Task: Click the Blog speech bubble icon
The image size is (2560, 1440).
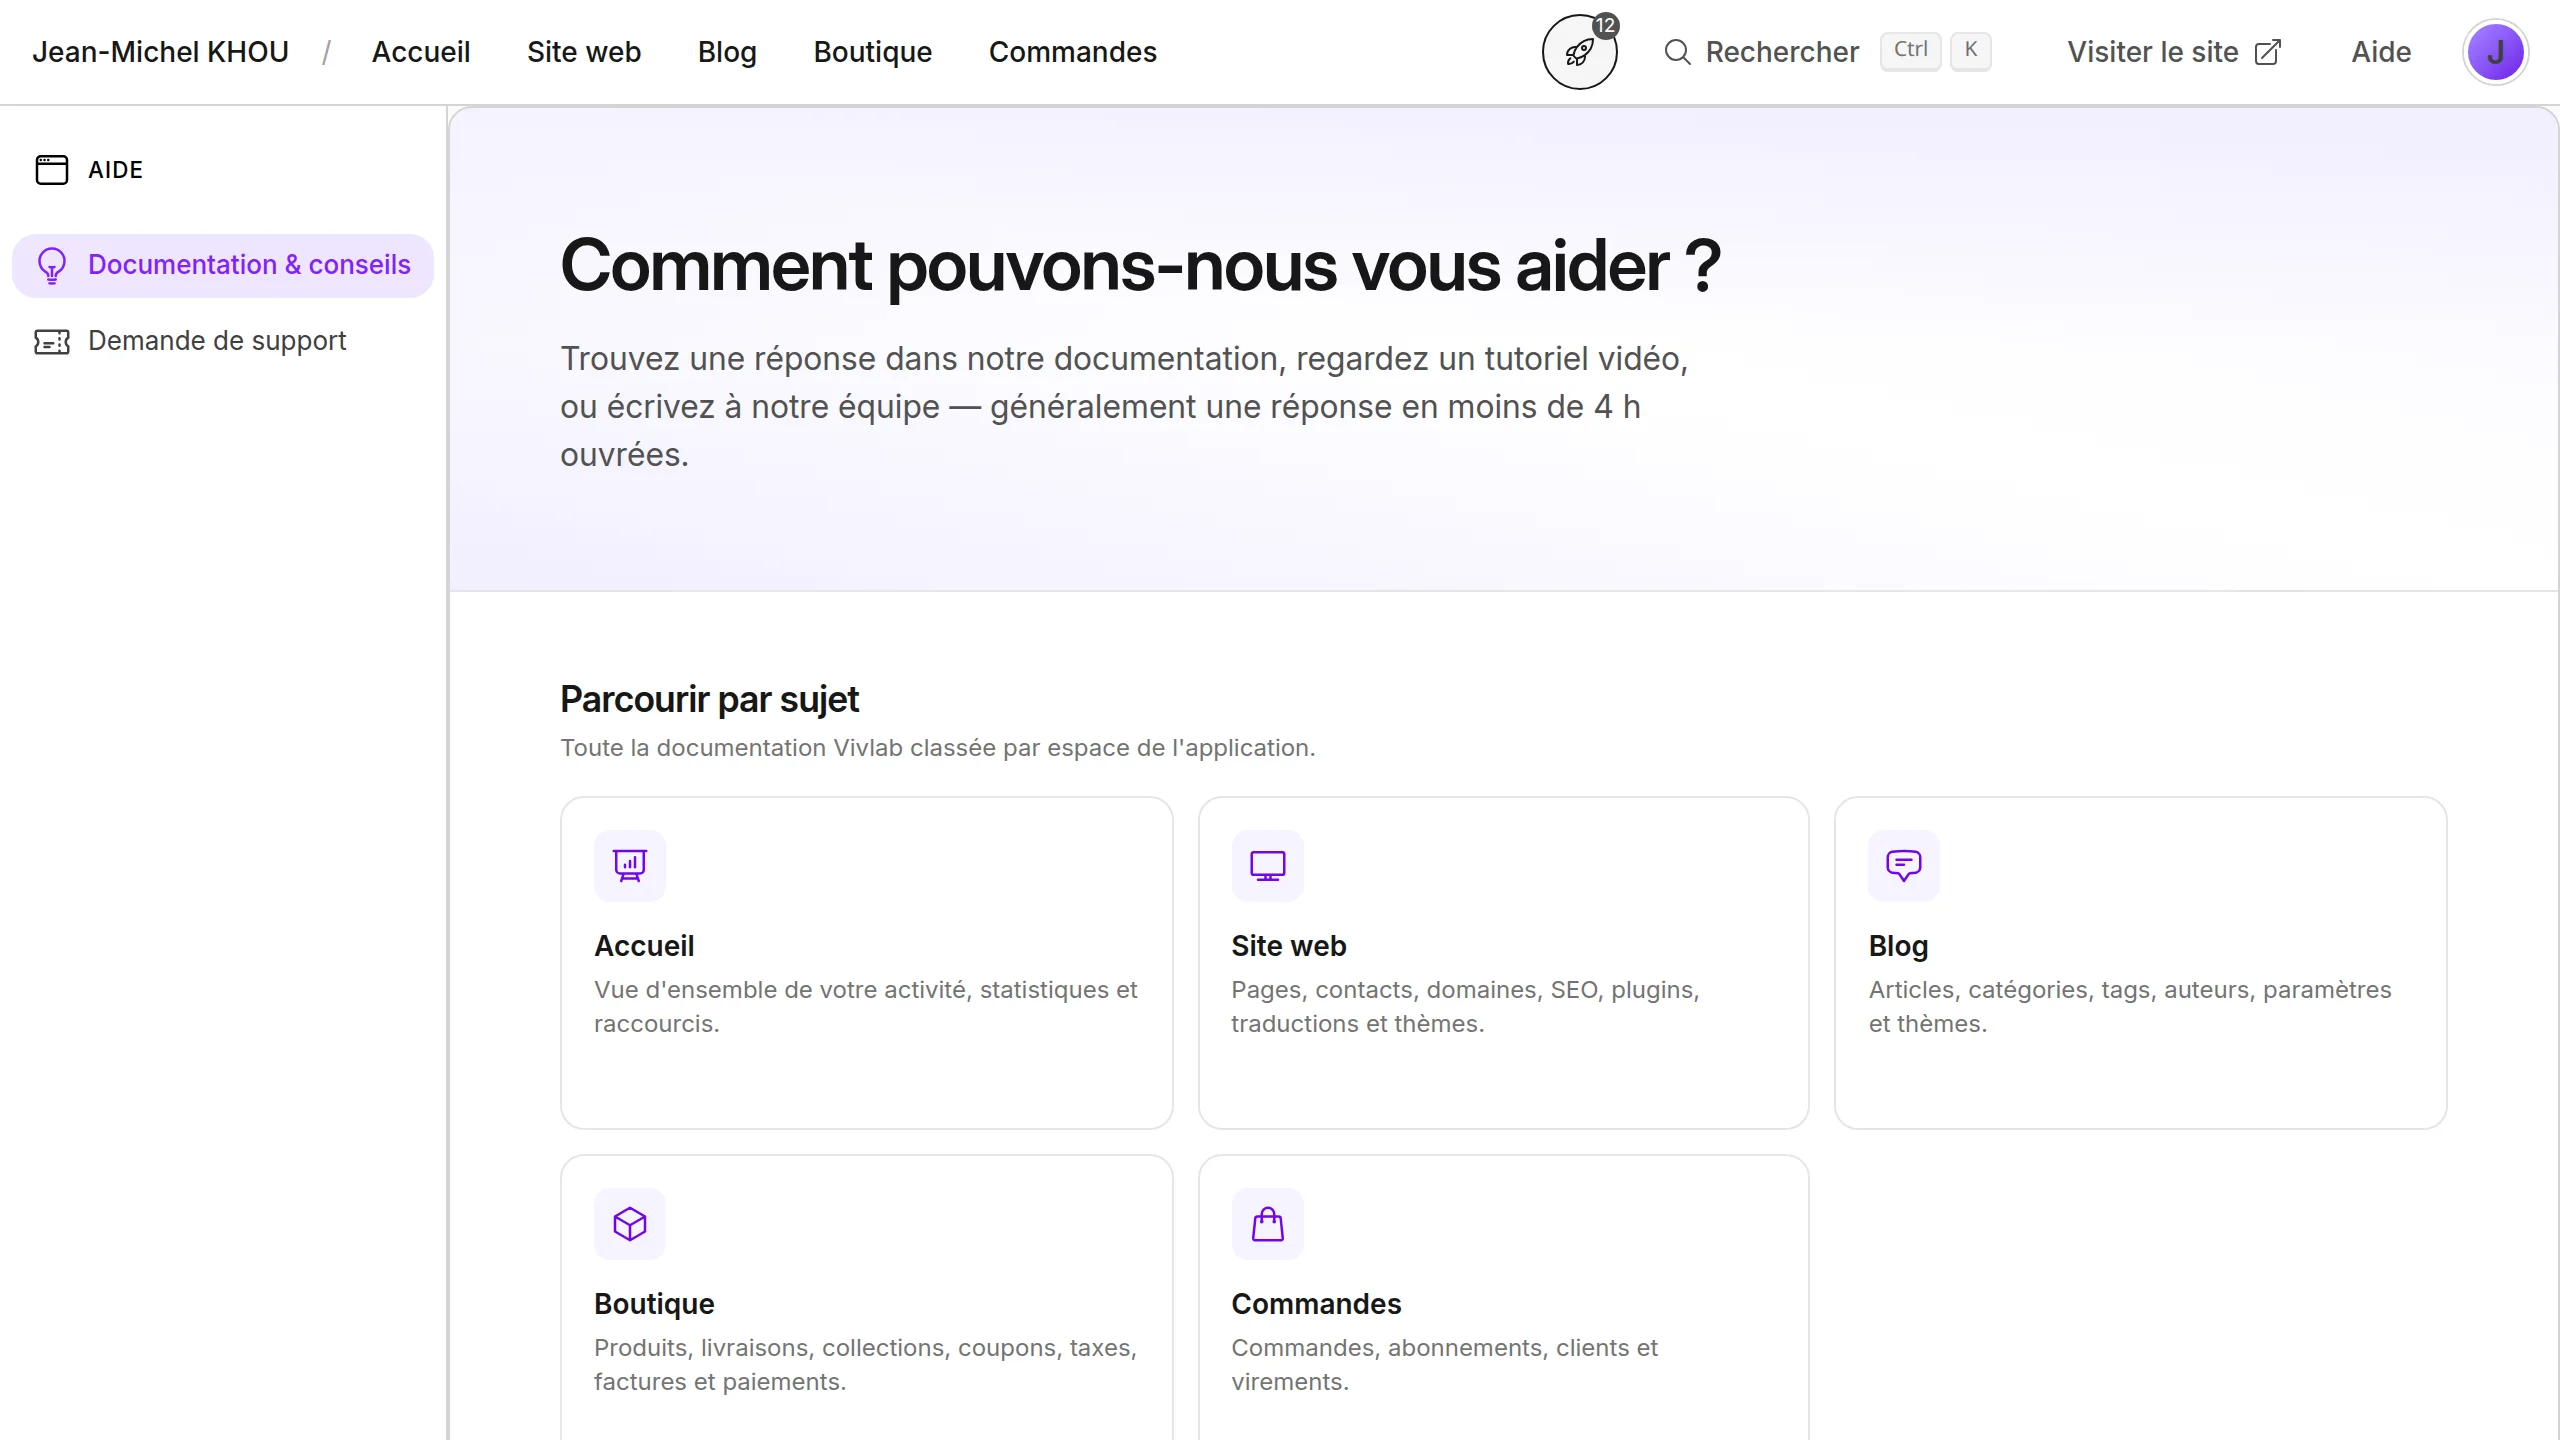Action: click(1903, 865)
